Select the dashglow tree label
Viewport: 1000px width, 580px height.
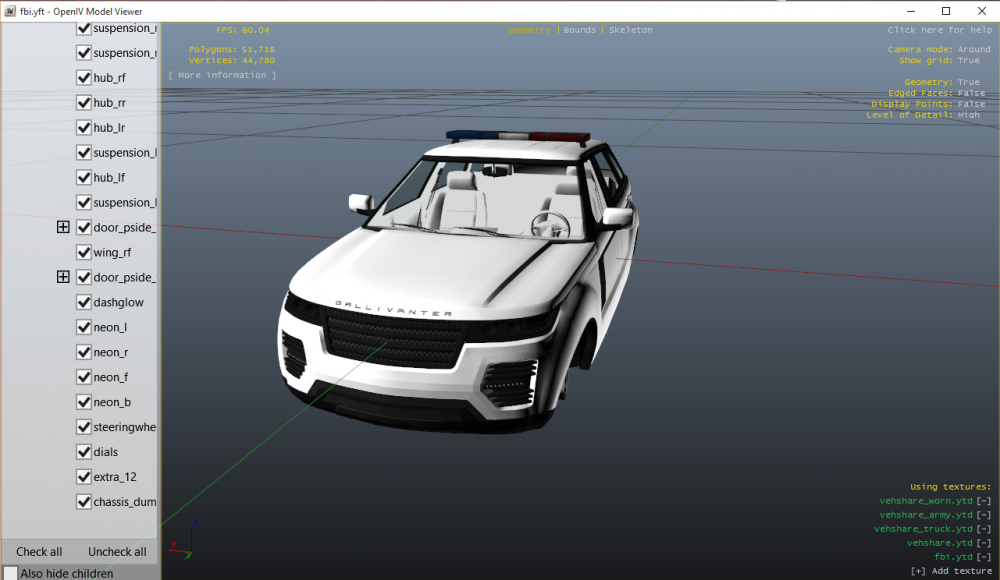118,302
